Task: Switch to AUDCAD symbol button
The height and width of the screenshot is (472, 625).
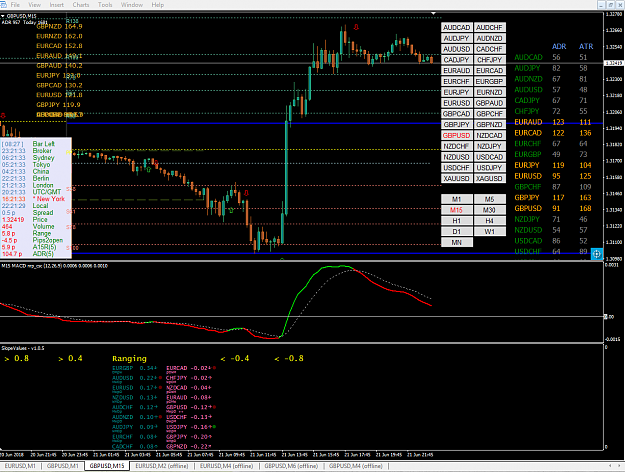Action: click(x=457, y=28)
